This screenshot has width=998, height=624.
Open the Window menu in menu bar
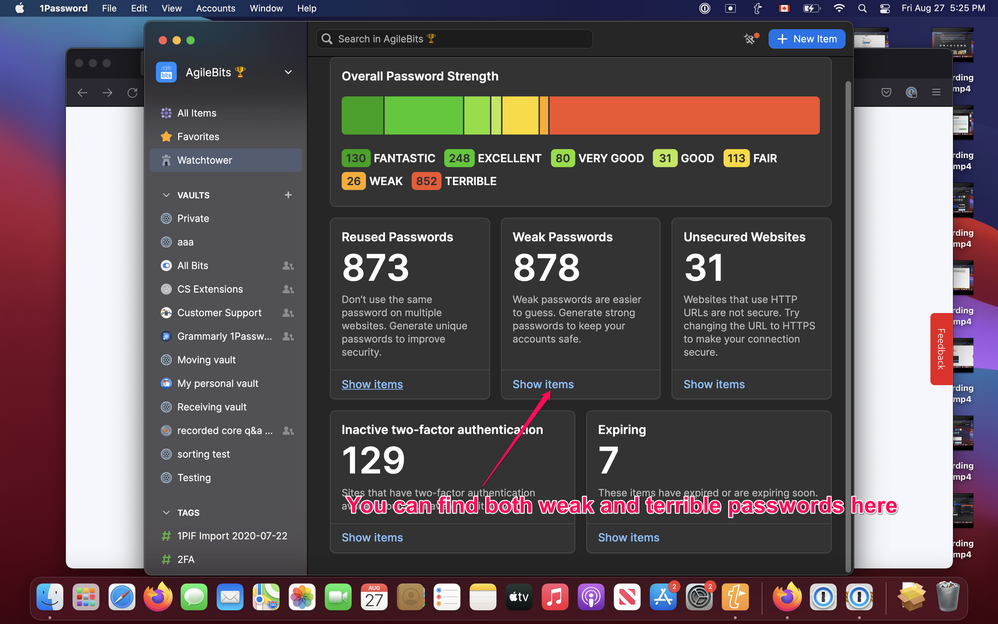click(x=266, y=8)
